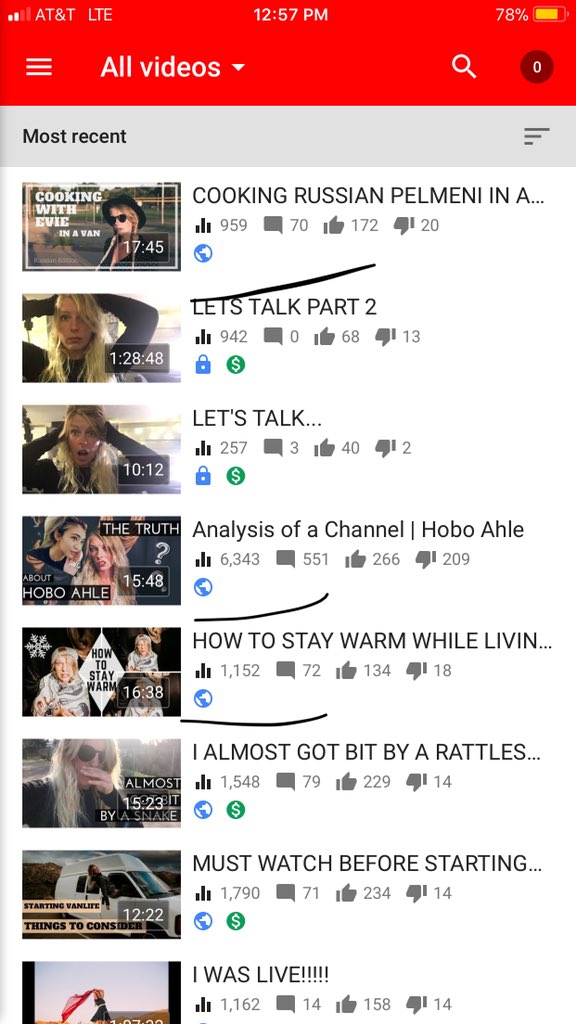This screenshot has width=576, height=1024.
Task: Expand the All videos dropdown
Action: coord(173,67)
